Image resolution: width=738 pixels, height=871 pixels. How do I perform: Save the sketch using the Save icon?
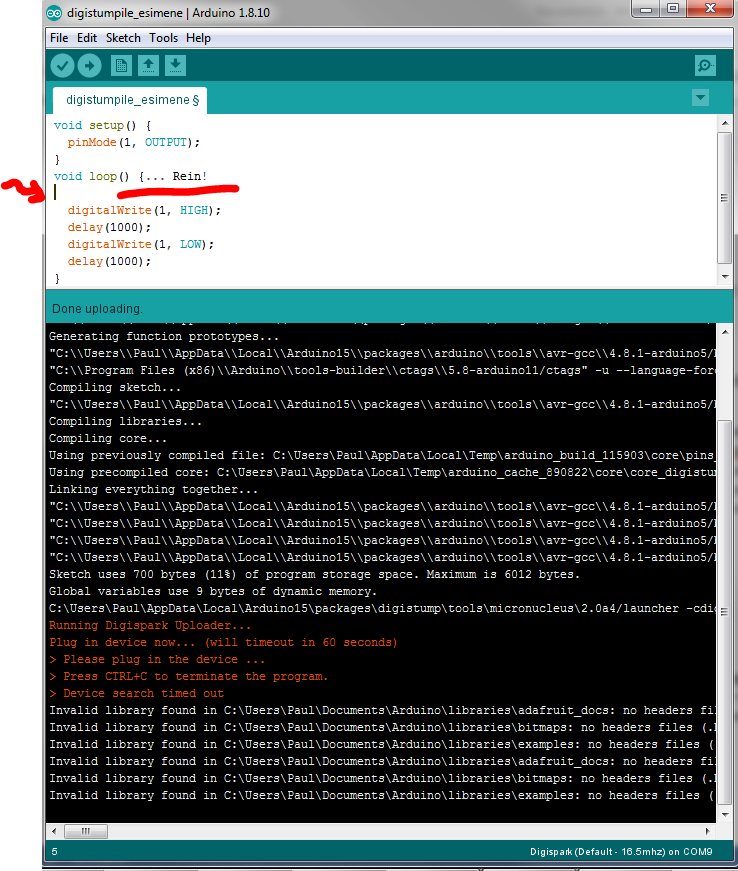[x=175, y=66]
